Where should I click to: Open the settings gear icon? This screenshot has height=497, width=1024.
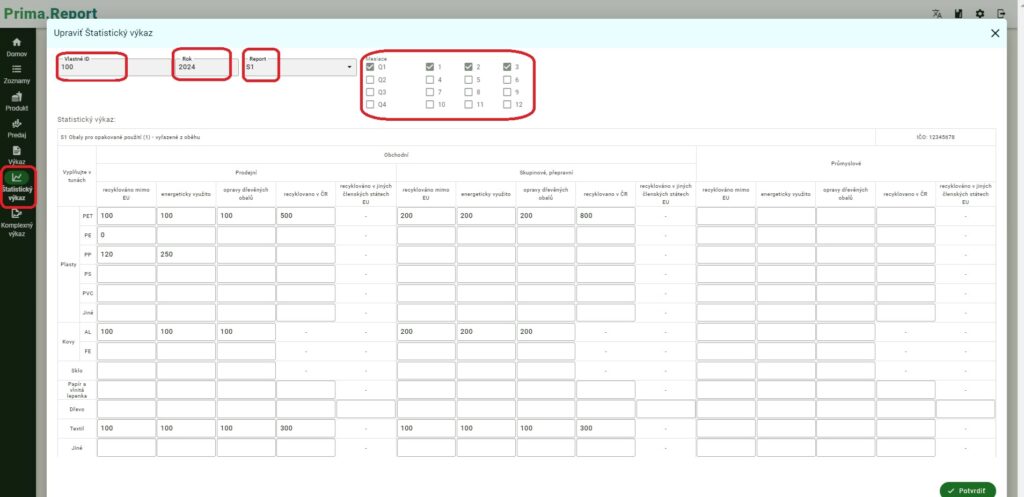979,14
